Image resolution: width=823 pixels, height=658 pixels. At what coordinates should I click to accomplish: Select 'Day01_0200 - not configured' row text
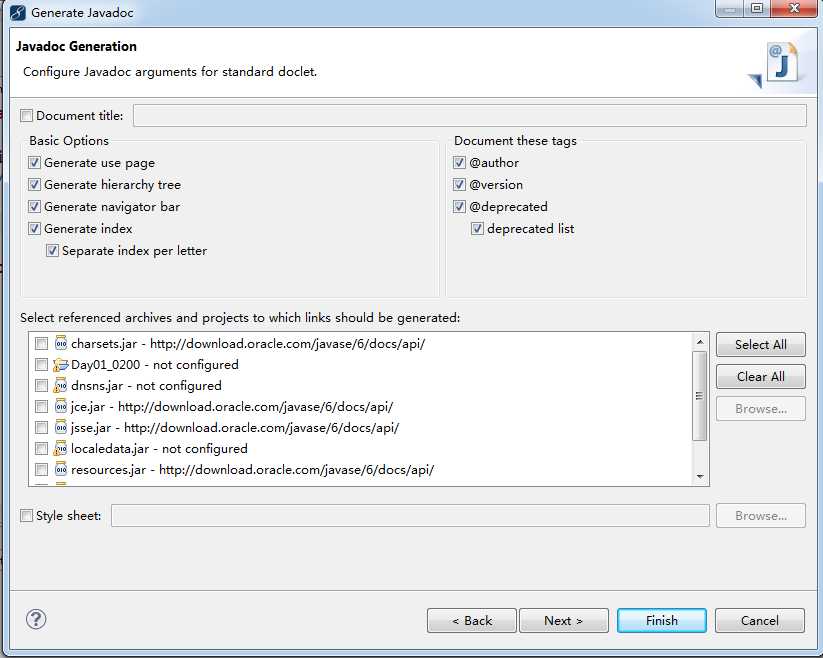click(155, 365)
